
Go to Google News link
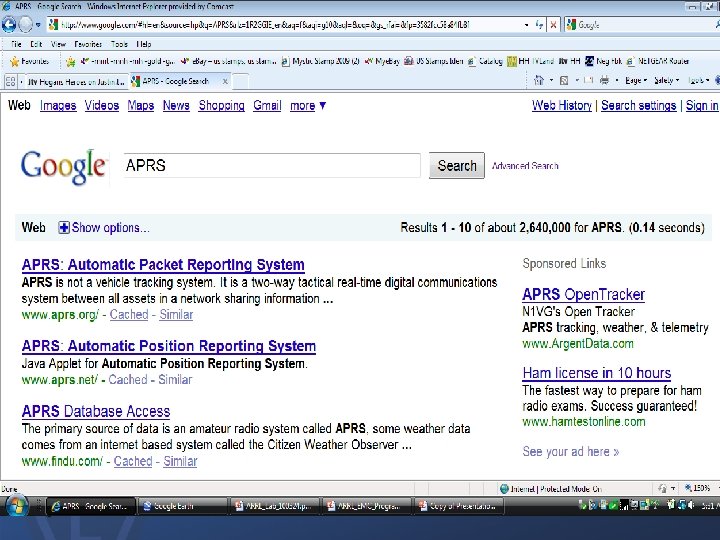pyautogui.click(x=176, y=106)
